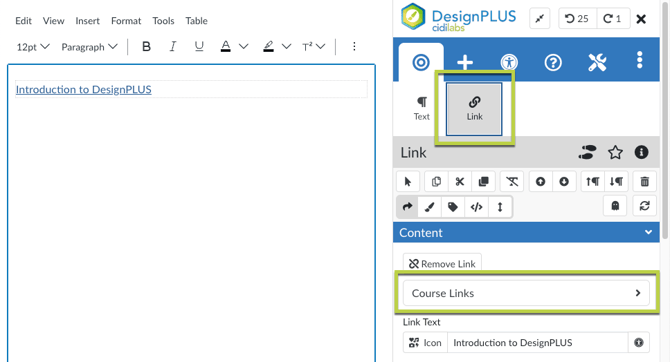Viewport: 670px width, 362px height.
Task: Open the highlight color dropdown arrow
Action: pos(287,47)
